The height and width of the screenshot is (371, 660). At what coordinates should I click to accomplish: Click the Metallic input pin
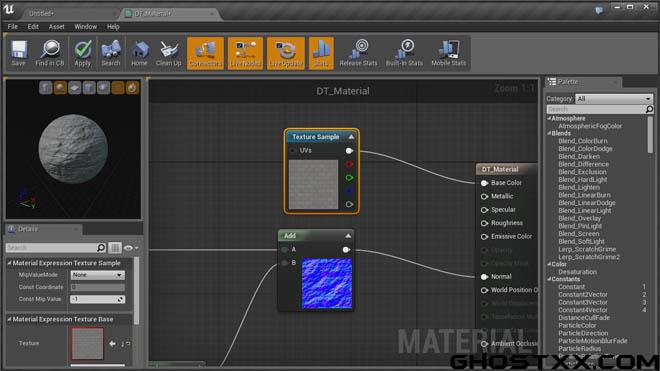pyautogui.click(x=484, y=196)
